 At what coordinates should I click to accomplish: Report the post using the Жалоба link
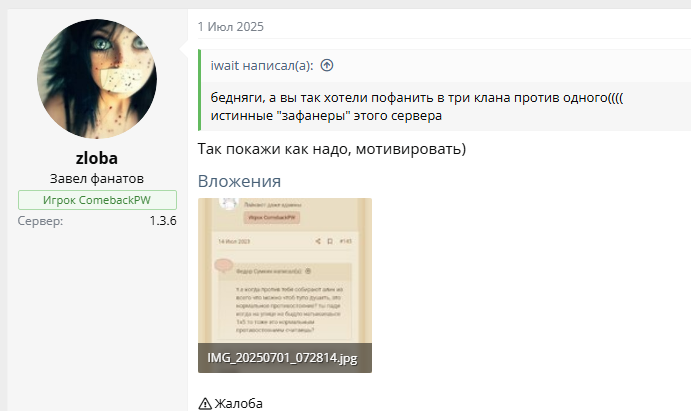(238, 403)
